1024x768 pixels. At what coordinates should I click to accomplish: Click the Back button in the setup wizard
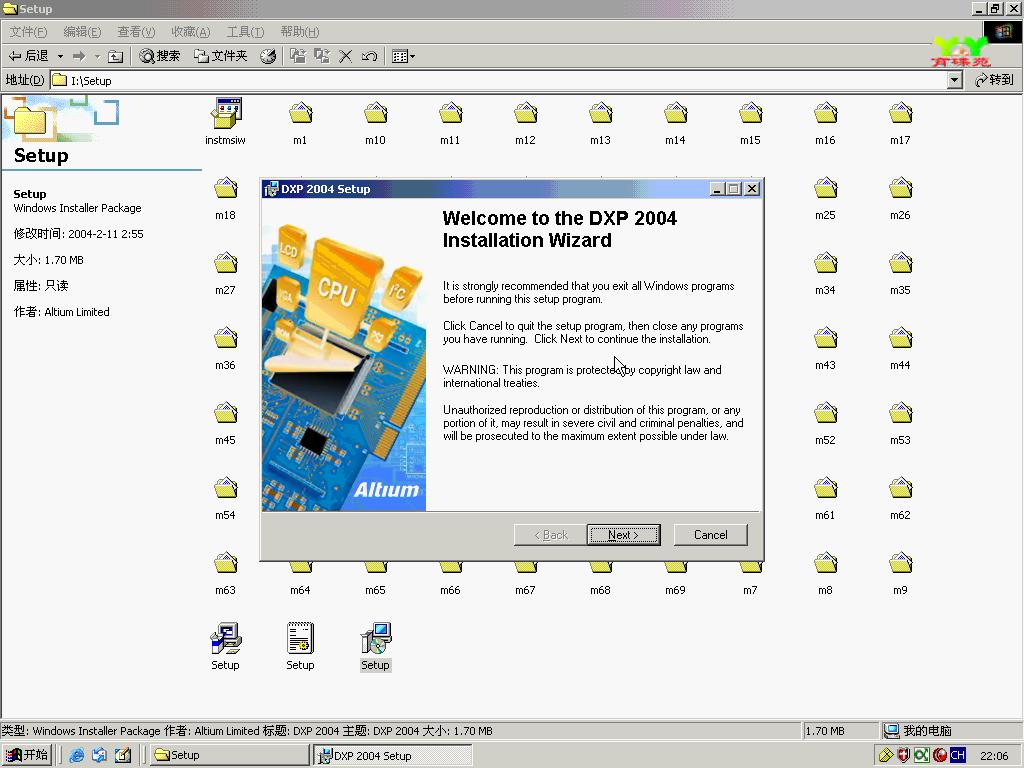point(551,535)
